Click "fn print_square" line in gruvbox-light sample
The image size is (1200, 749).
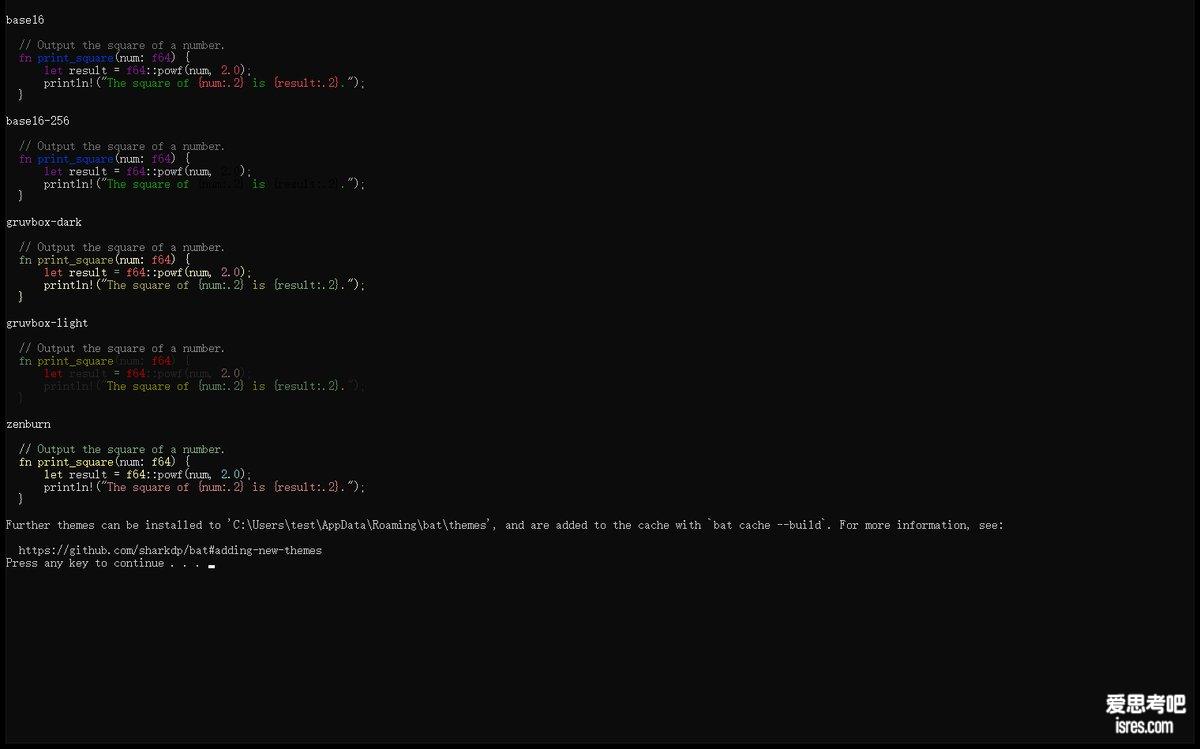105,361
